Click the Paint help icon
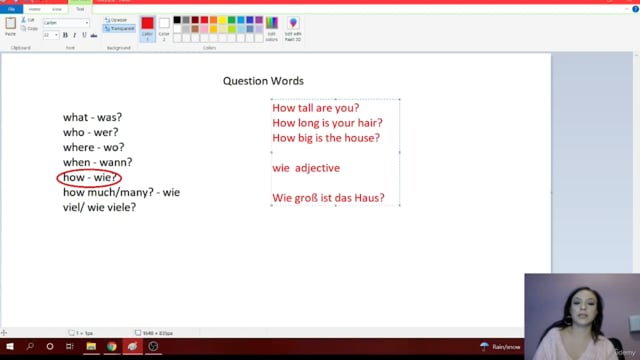Screen dimensions: 640x360 [x=636, y=9]
